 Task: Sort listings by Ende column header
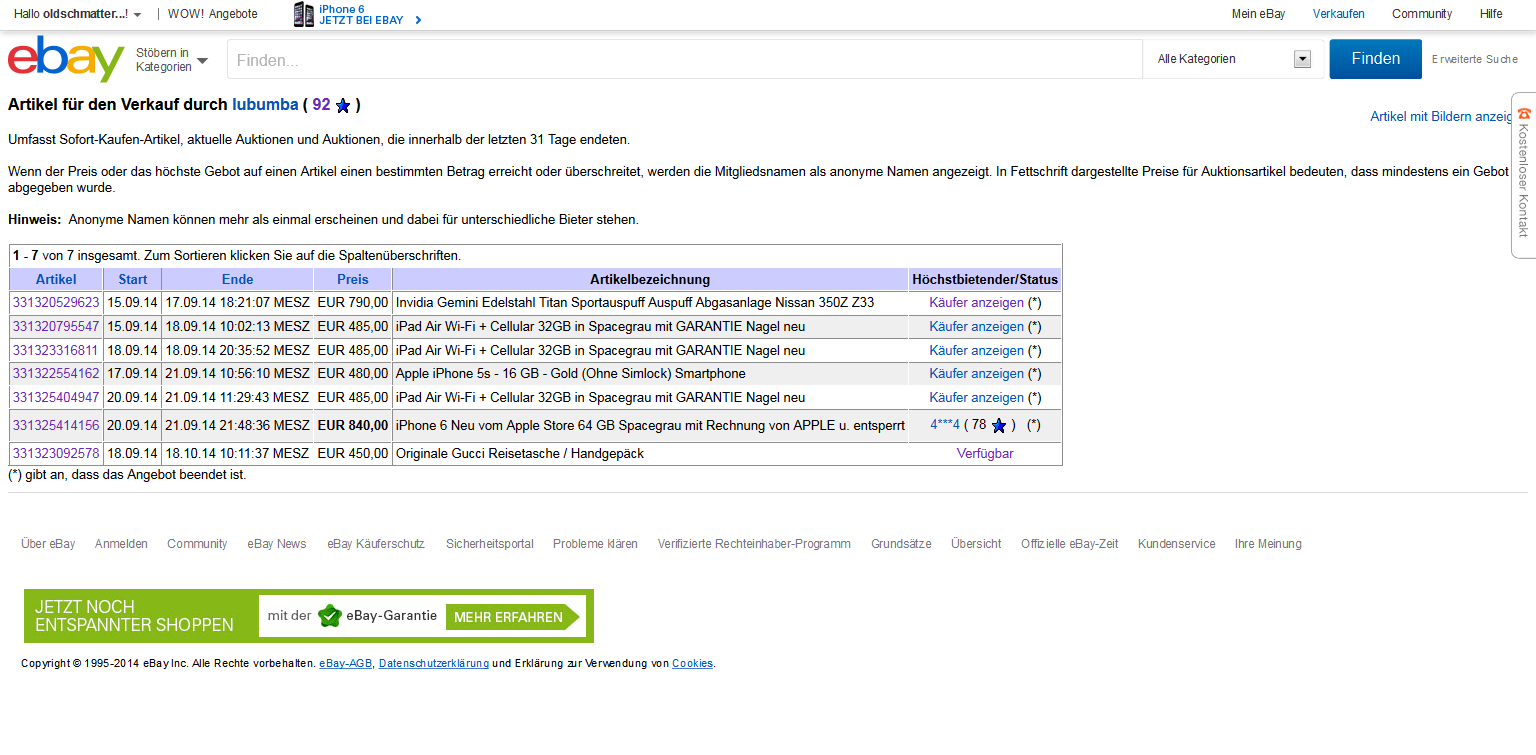(x=237, y=280)
